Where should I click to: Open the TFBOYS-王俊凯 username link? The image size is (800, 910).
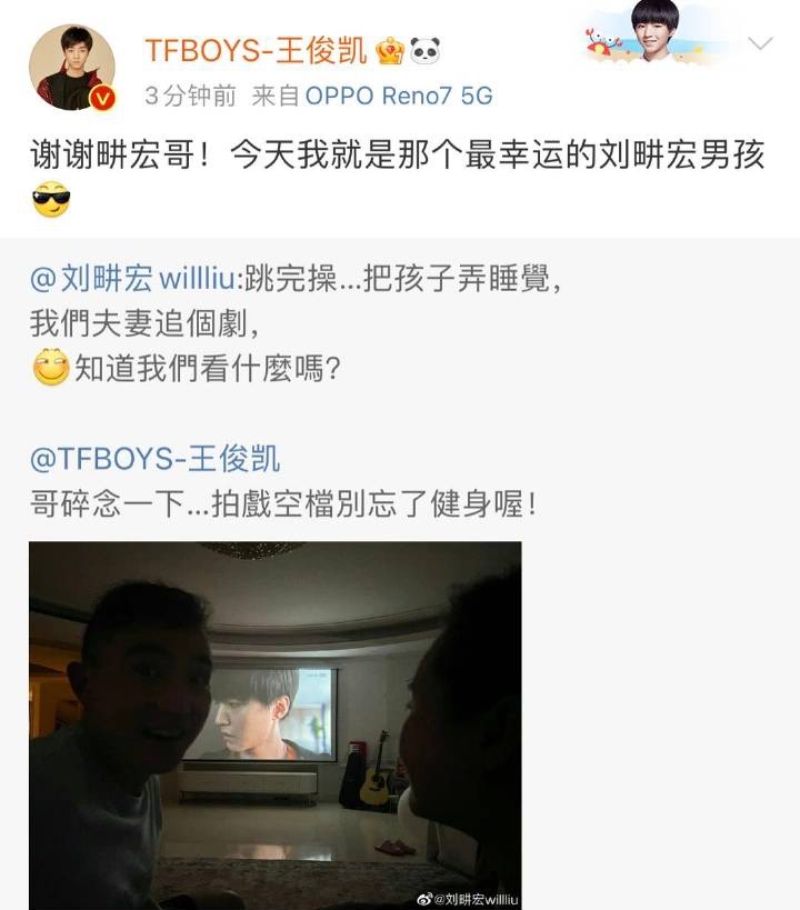[x=256, y=50]
